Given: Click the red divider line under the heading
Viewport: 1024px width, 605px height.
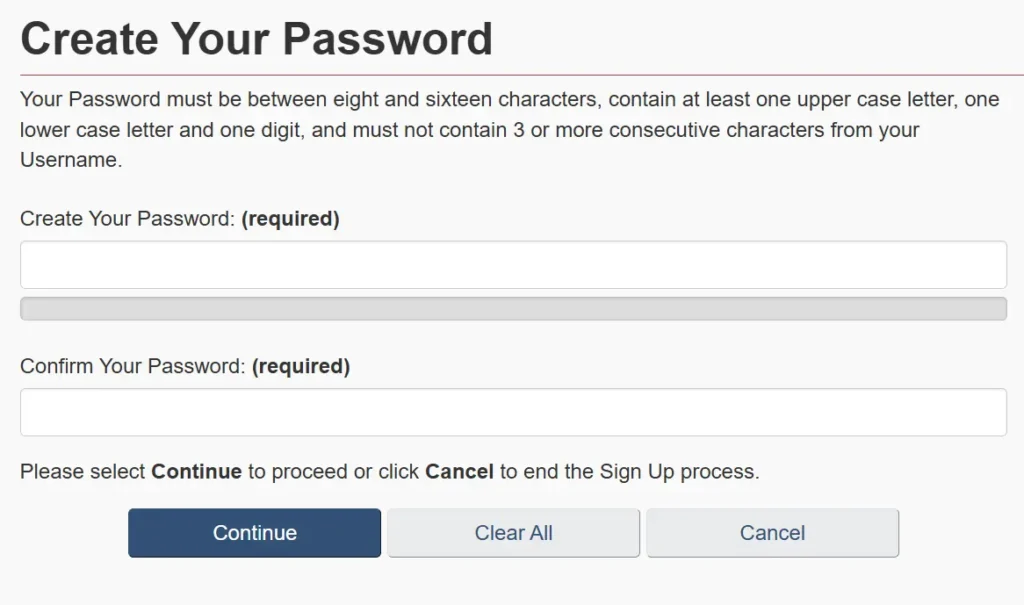Looking at the screenshot, I should [512, 75].
